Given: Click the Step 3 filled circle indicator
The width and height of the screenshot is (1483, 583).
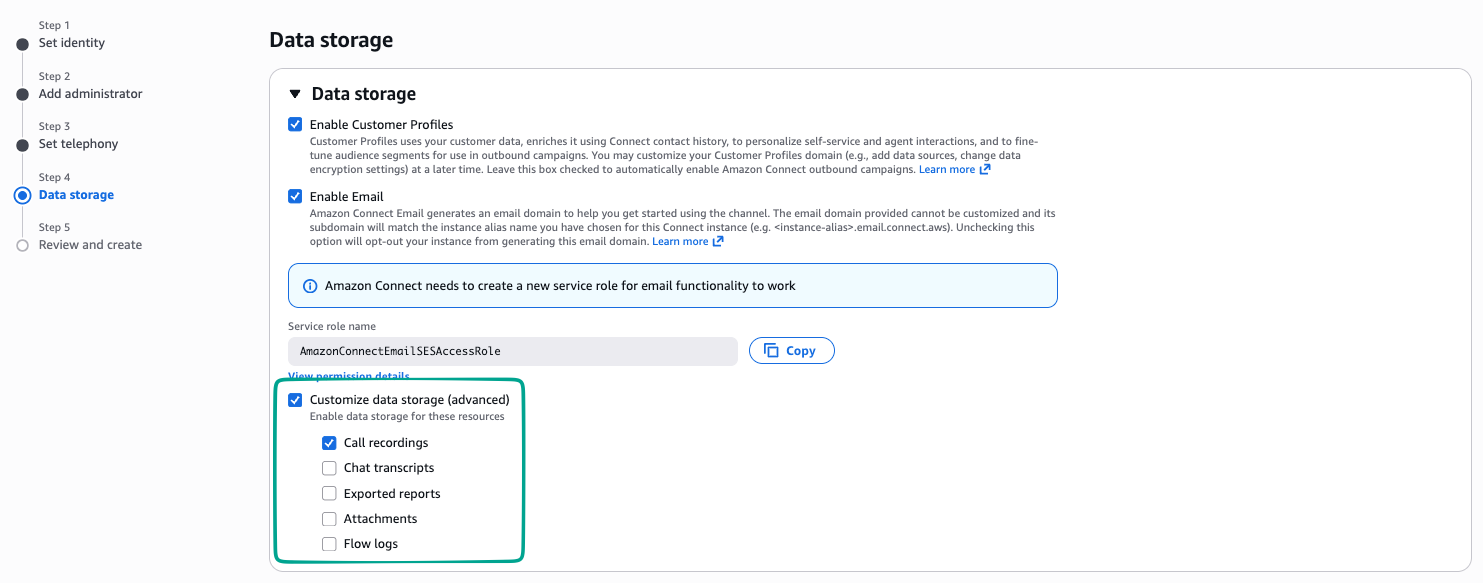Looking at the screenshot, I should [22, 145].
